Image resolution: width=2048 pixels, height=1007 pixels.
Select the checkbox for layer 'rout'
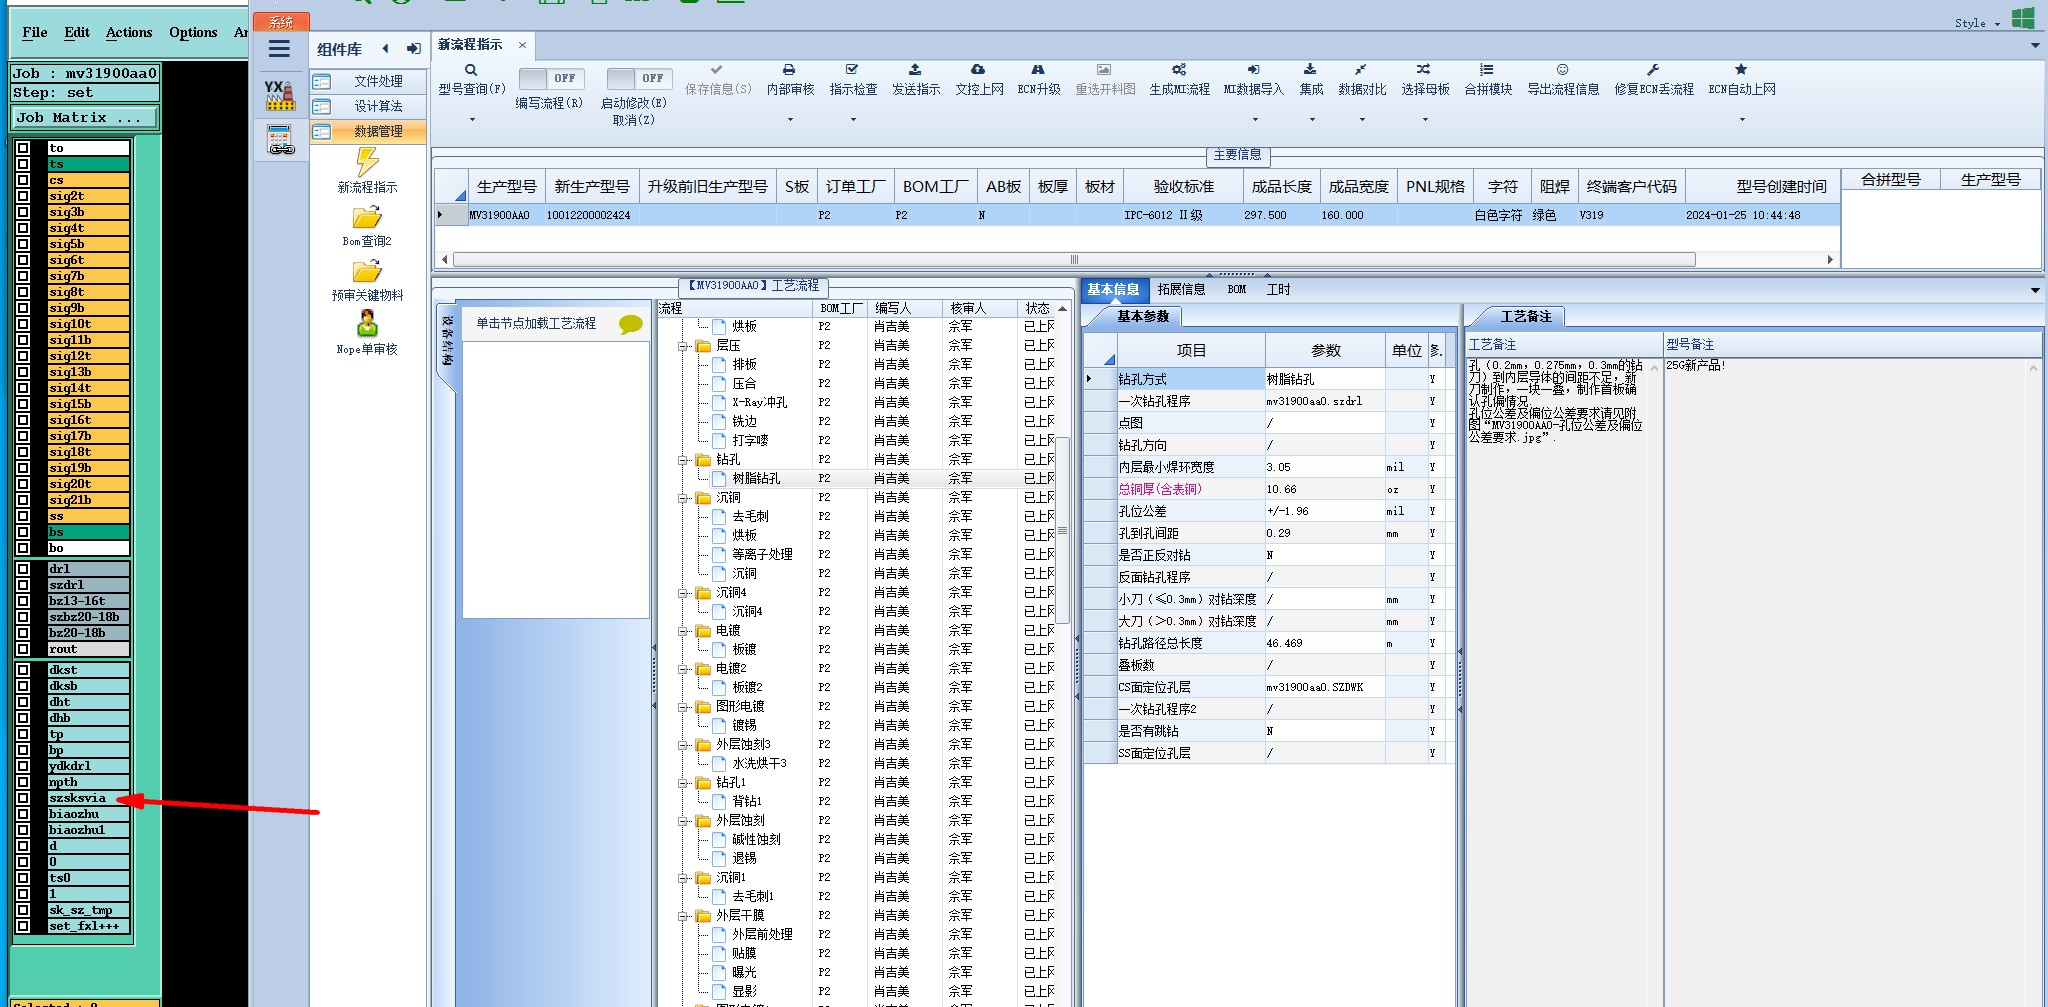tap(23, 649)
